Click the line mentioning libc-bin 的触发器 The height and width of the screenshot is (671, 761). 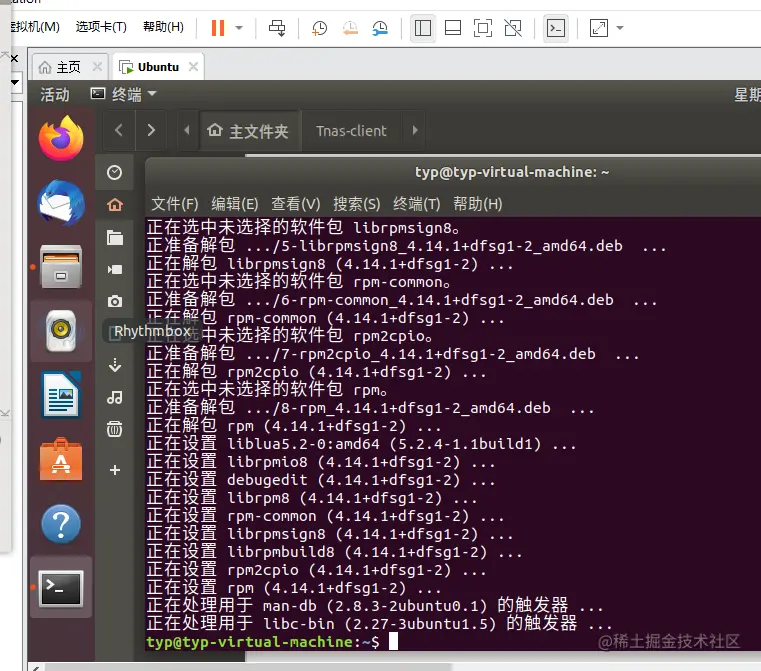380,623
